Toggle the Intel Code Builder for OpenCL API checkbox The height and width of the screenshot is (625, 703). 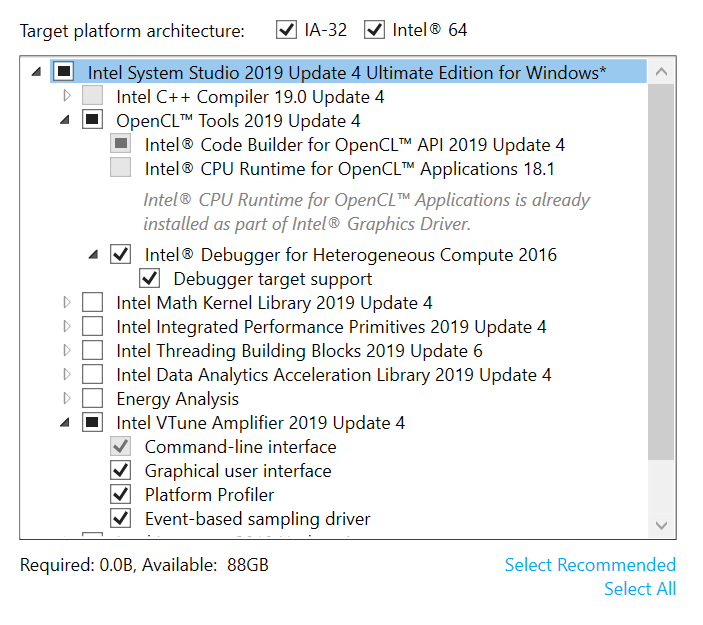121,143
